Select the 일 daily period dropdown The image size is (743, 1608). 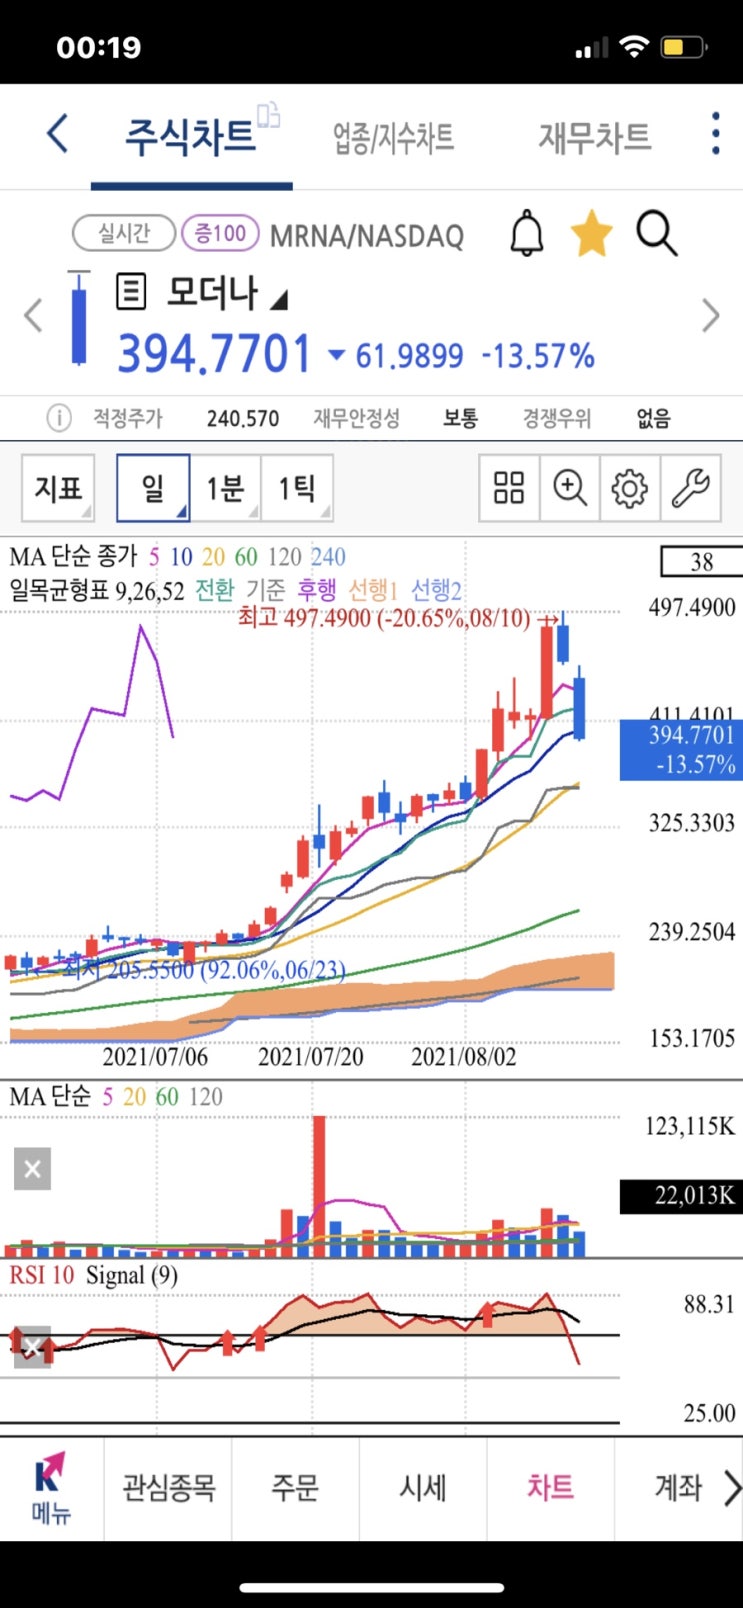(153, 488)
